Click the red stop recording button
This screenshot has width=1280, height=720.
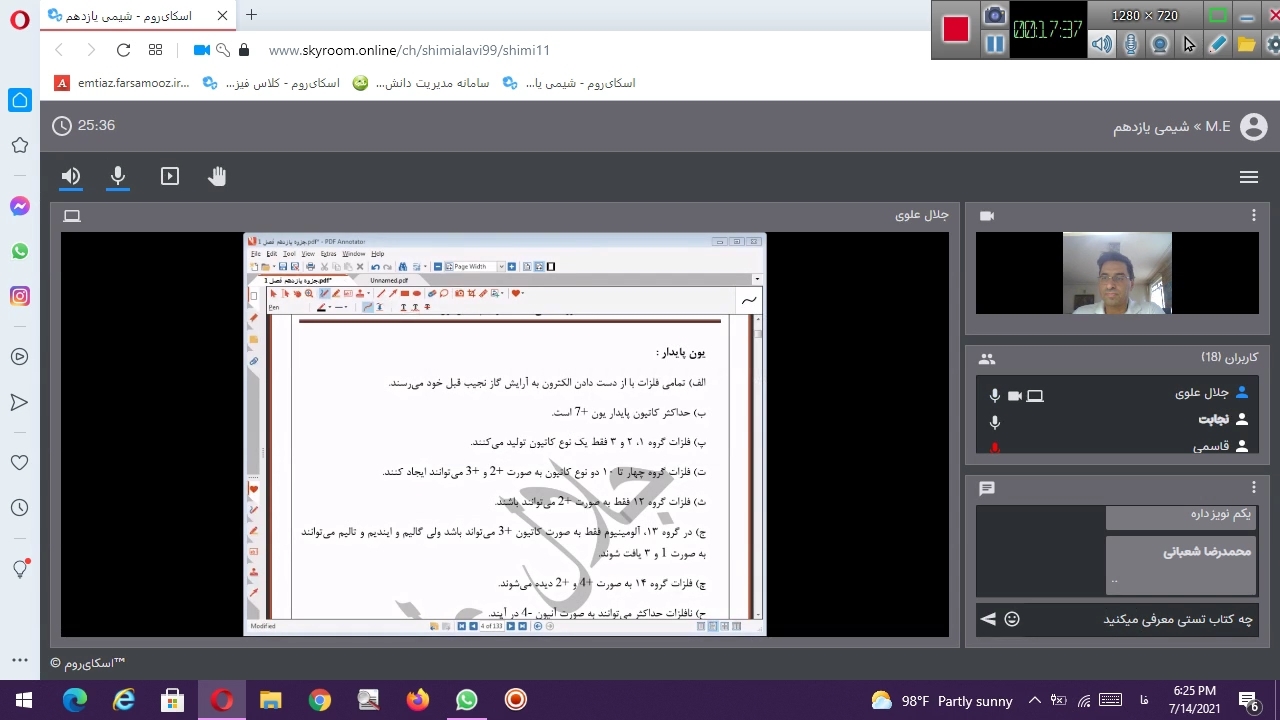[955, 29]
